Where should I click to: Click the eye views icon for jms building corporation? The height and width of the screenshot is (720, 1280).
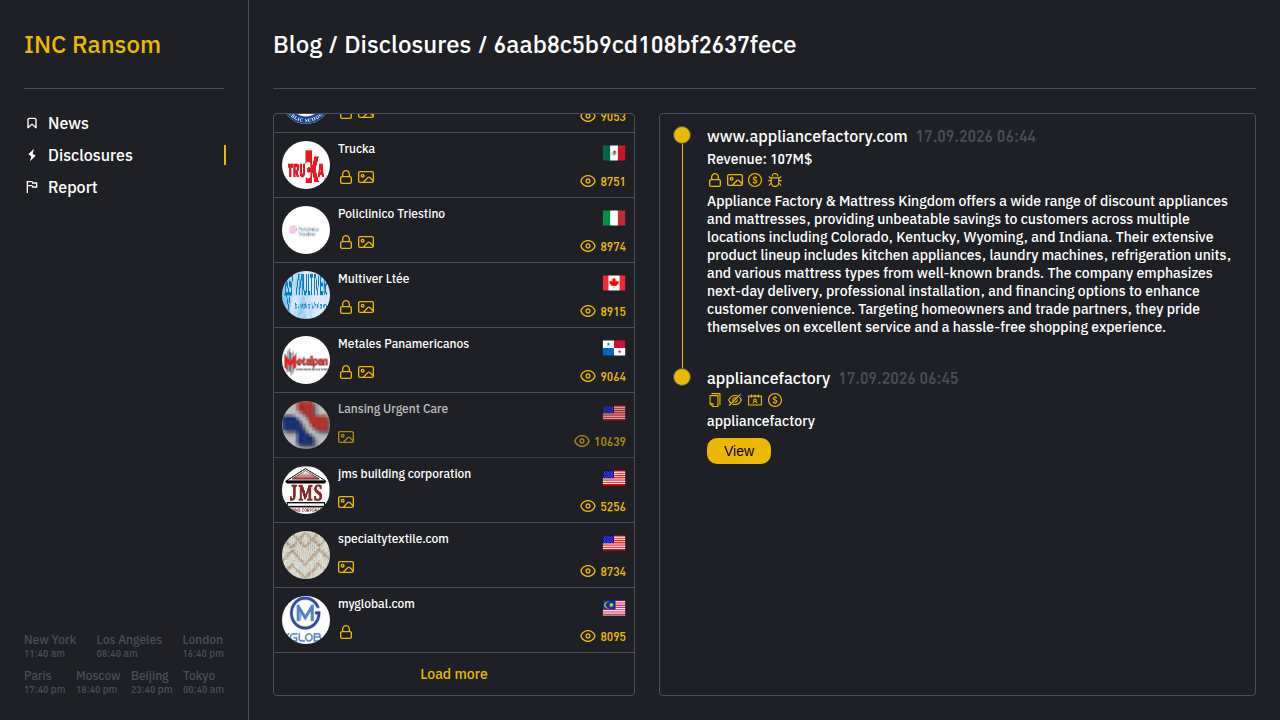pos(588,506)
